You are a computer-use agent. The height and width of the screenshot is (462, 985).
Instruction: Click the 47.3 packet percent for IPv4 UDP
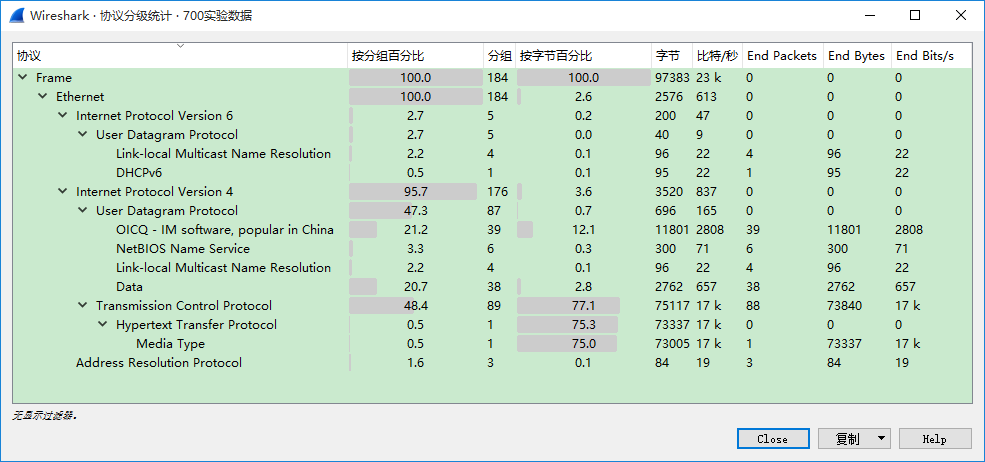(x=416, y=211)
